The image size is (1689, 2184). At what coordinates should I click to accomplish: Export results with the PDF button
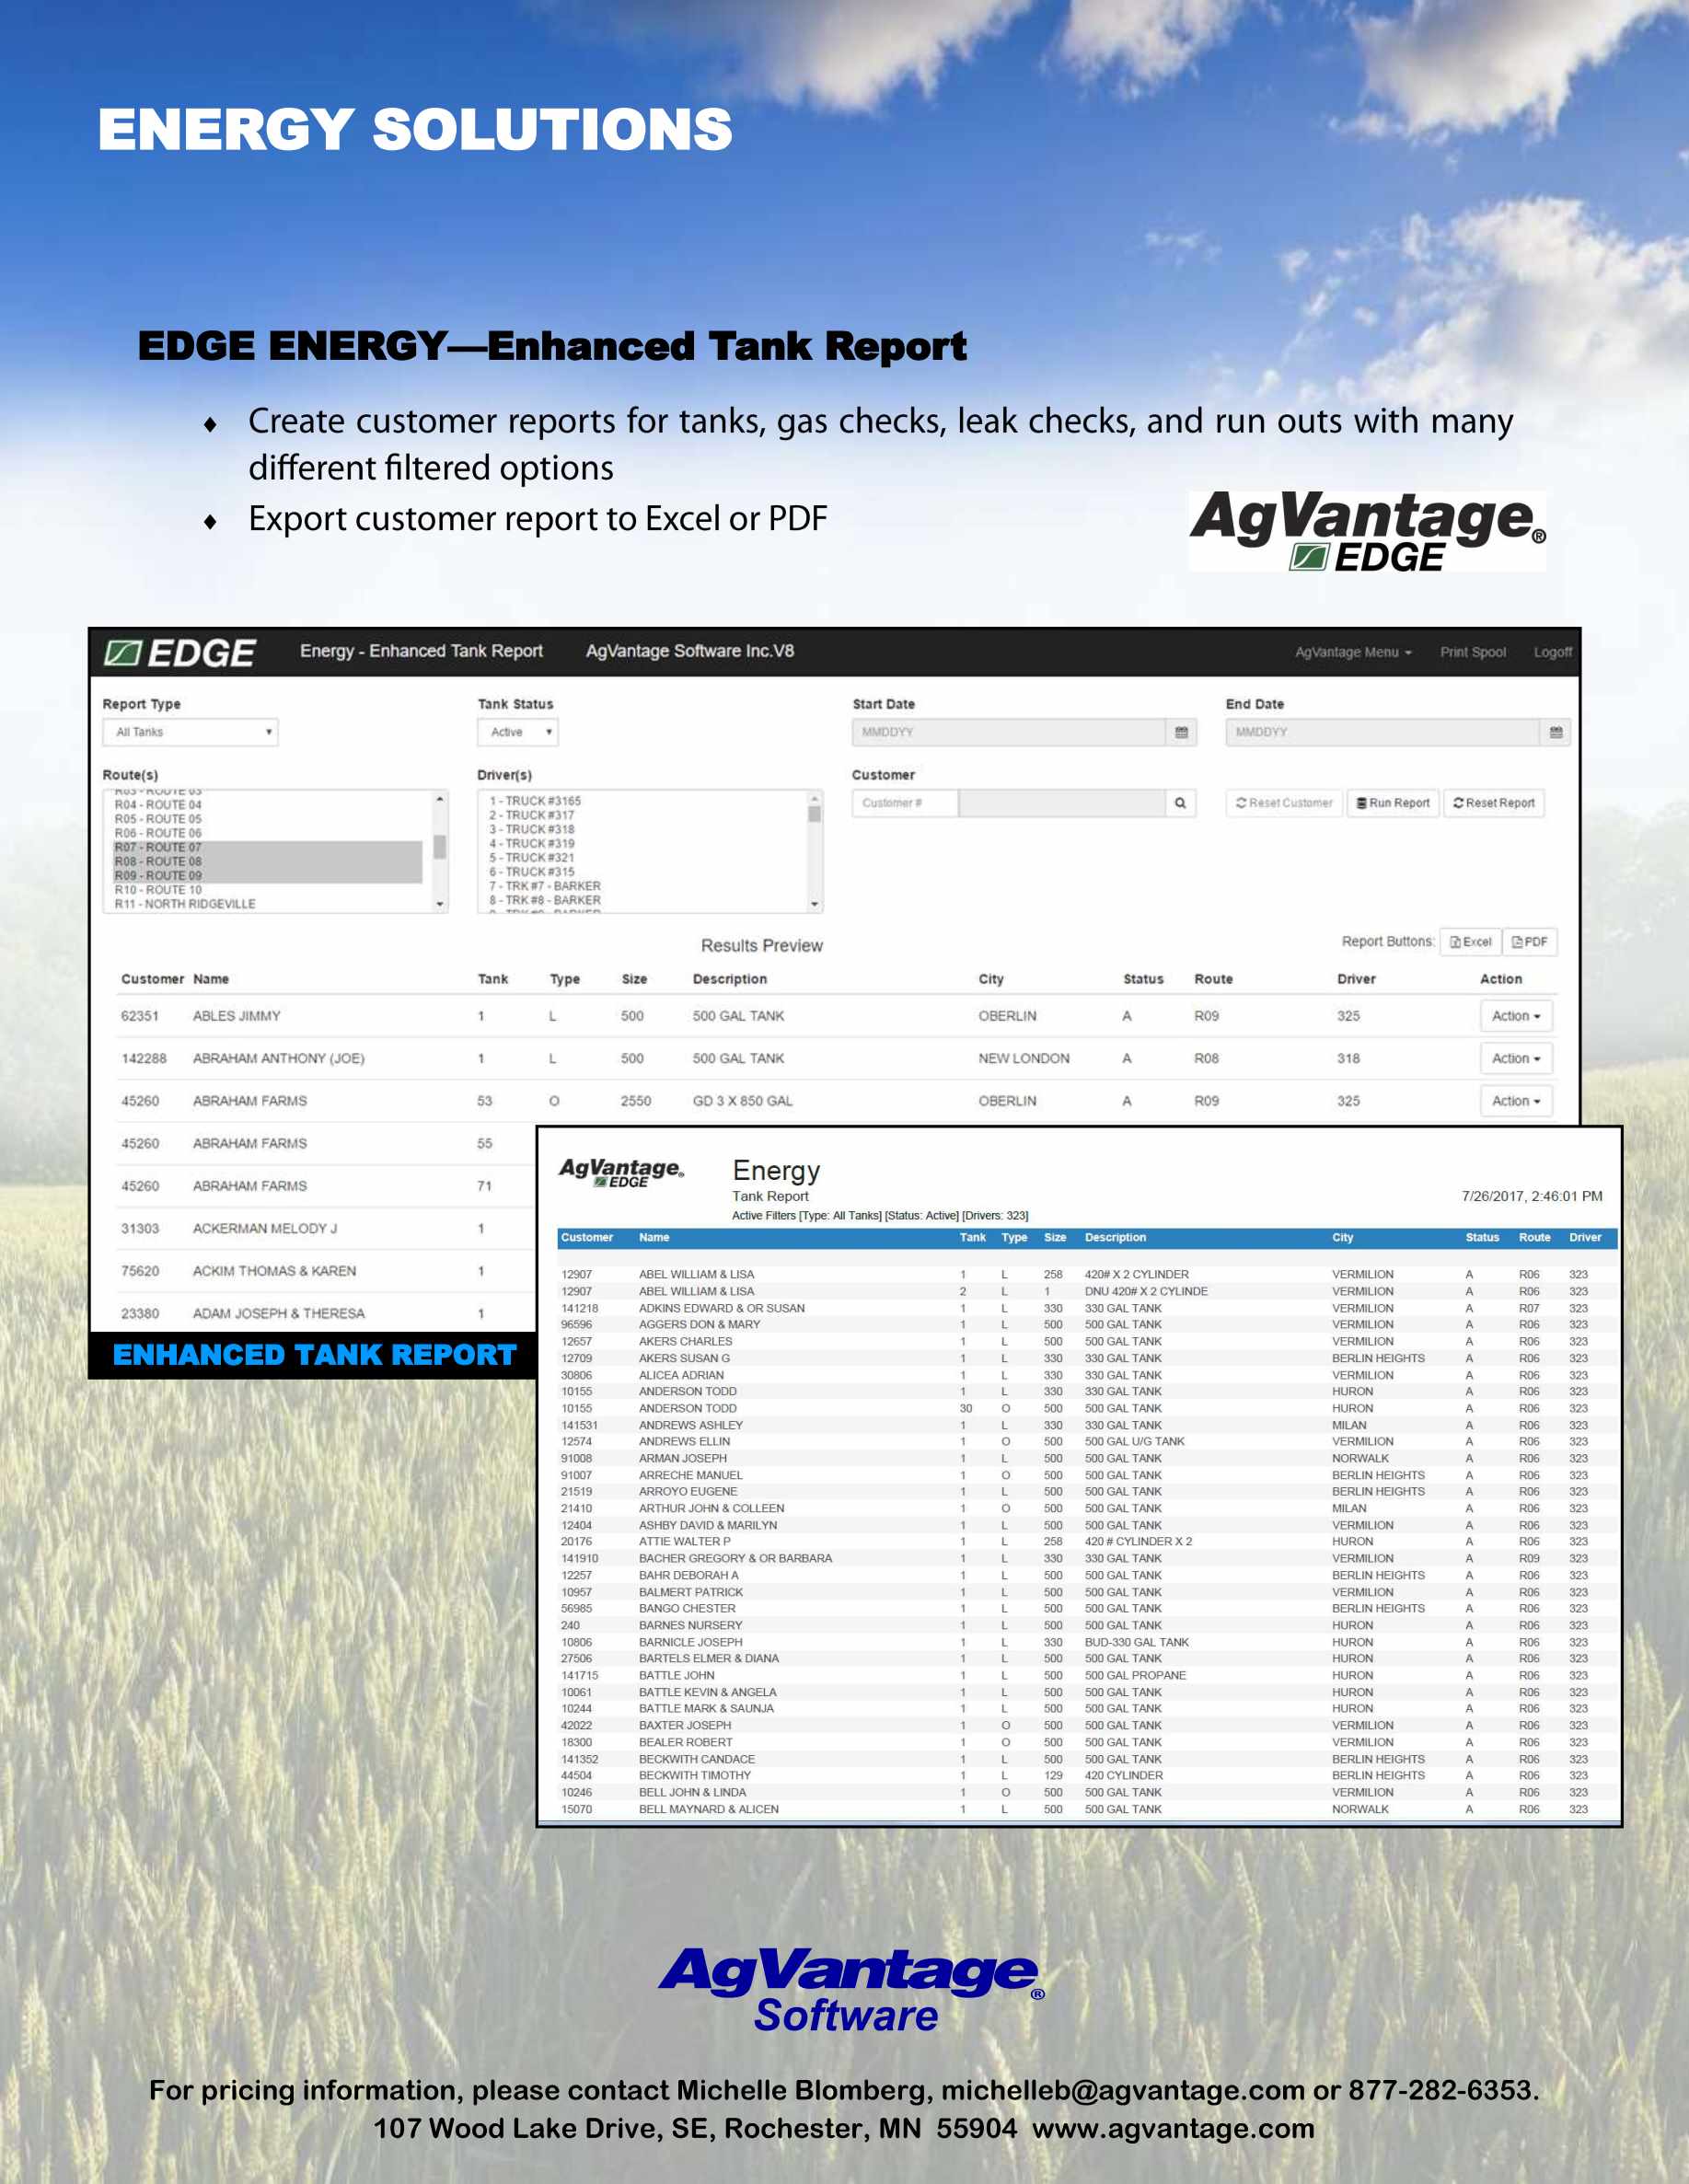click(1530, 942)
